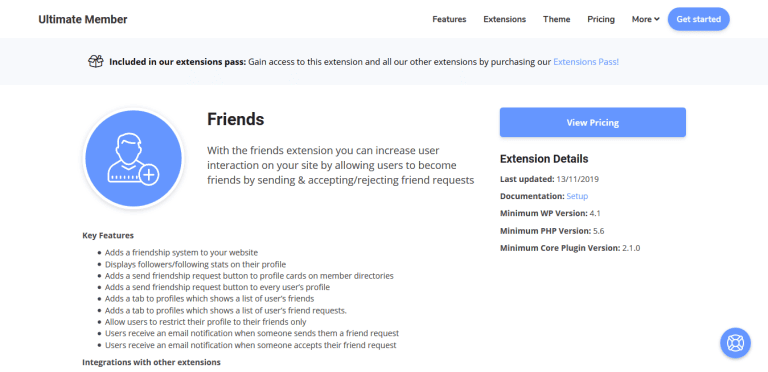
Task: Open the Setup documentation link
Action: (x=577, y=196)
